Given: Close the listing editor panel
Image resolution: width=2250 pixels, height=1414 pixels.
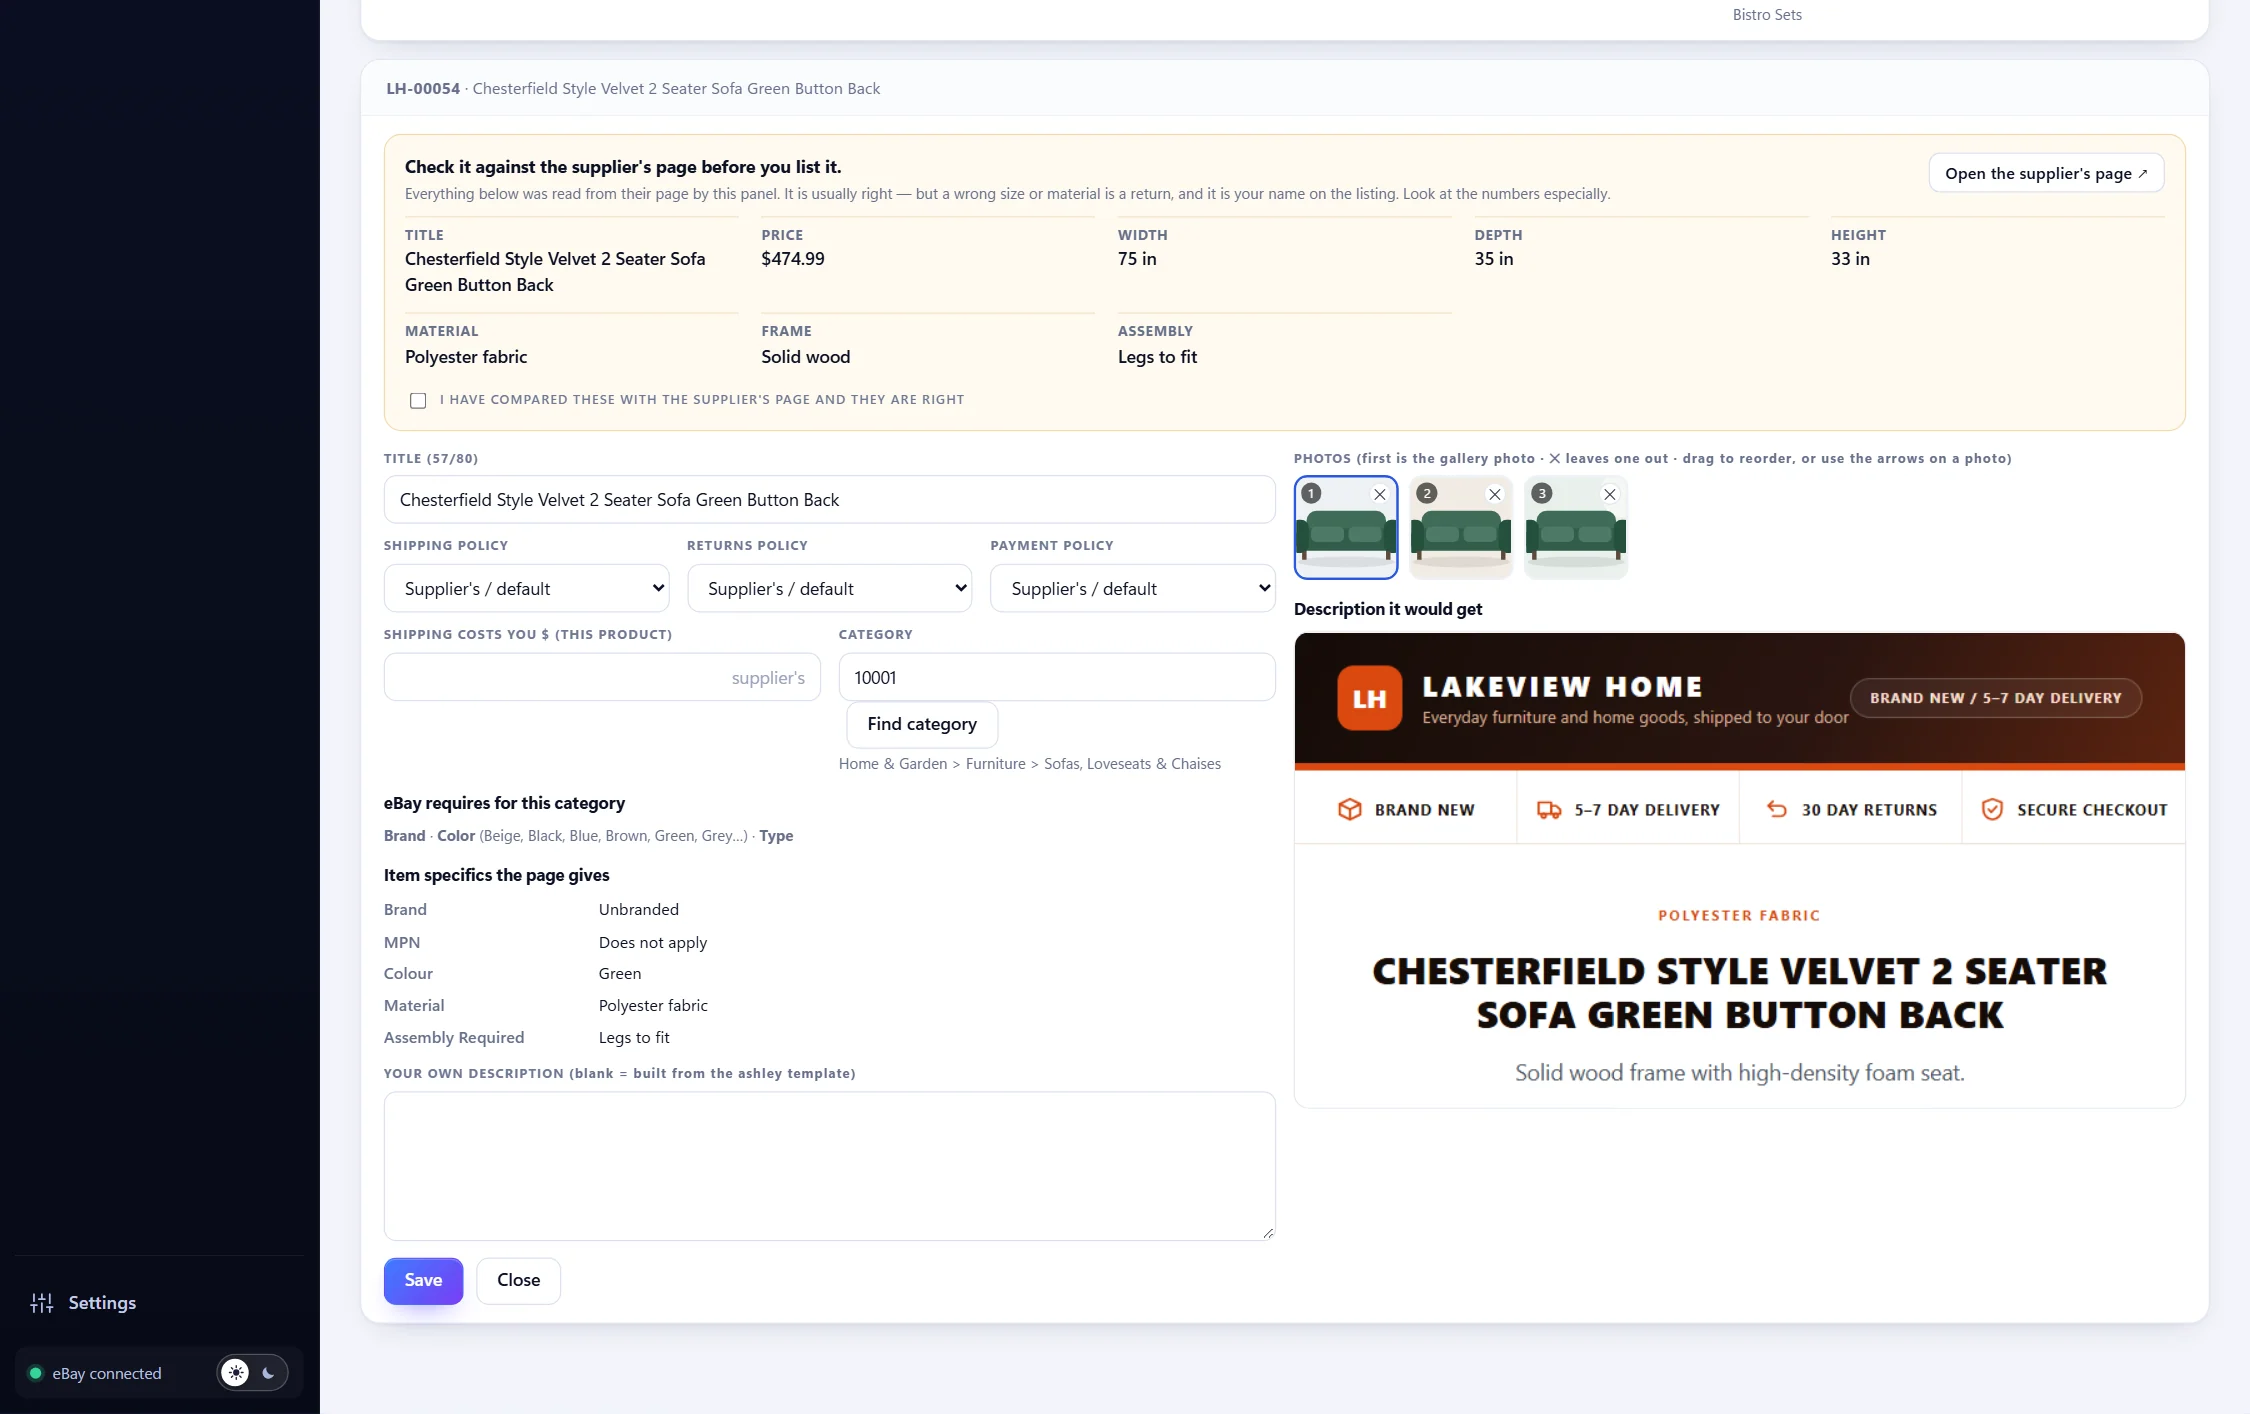Looking at the screenshot, I should (x=518, y=1280).
